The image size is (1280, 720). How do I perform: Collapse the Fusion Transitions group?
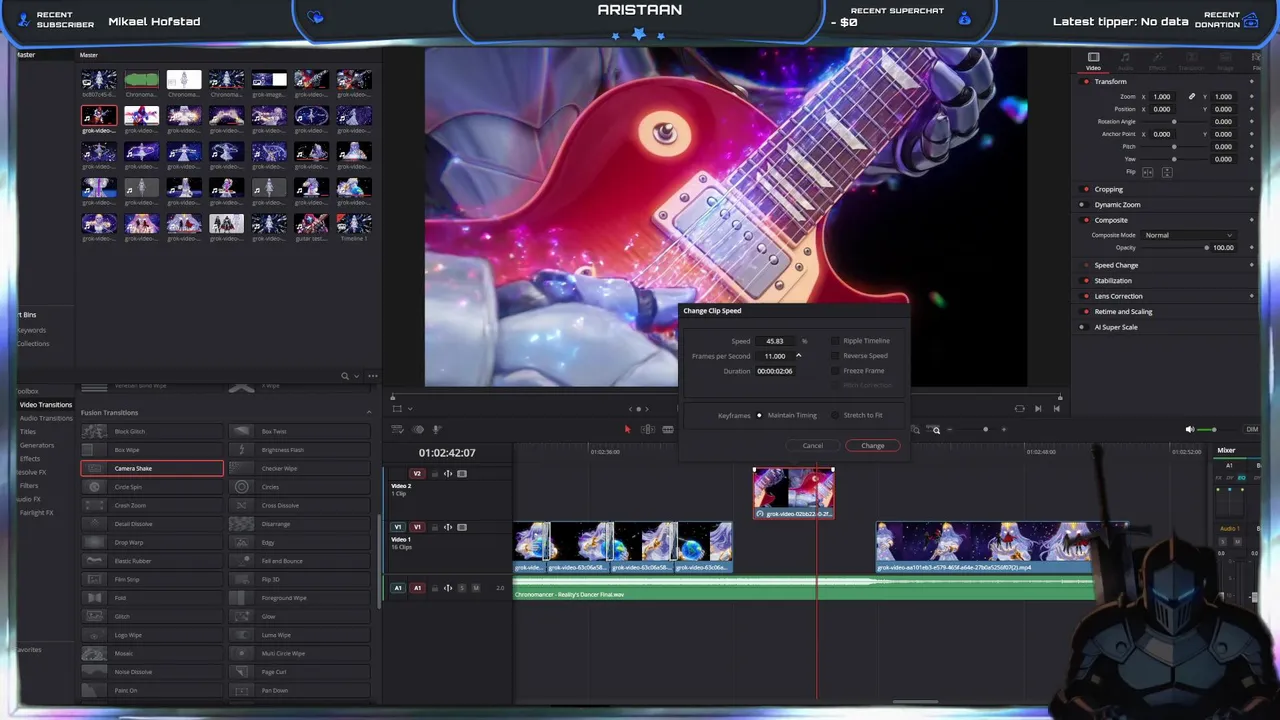tap(368, 412)
